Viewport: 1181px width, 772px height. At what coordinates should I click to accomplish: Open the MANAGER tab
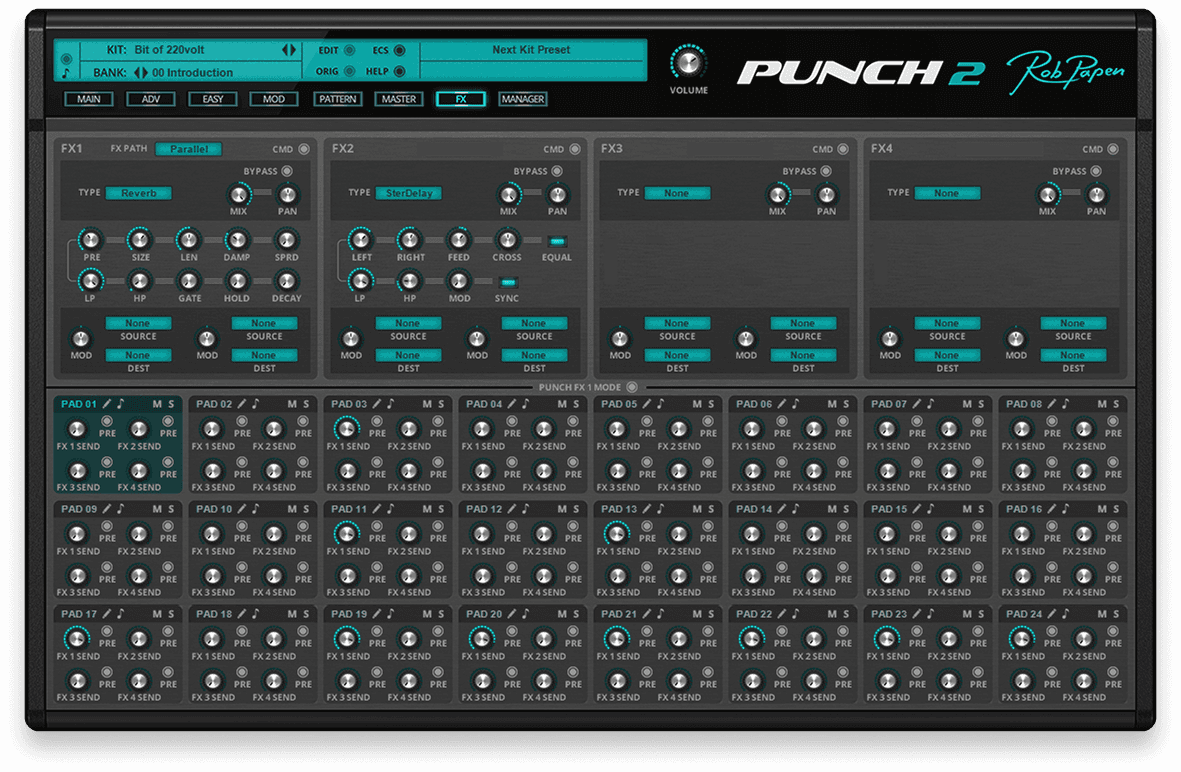coord(522,99)
